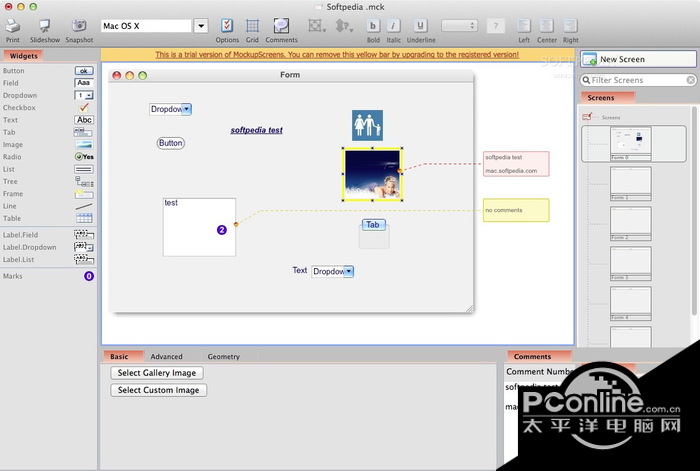Select the Frame widget
The height and width of the screenshot is (471, 700).
pos(48,194)
